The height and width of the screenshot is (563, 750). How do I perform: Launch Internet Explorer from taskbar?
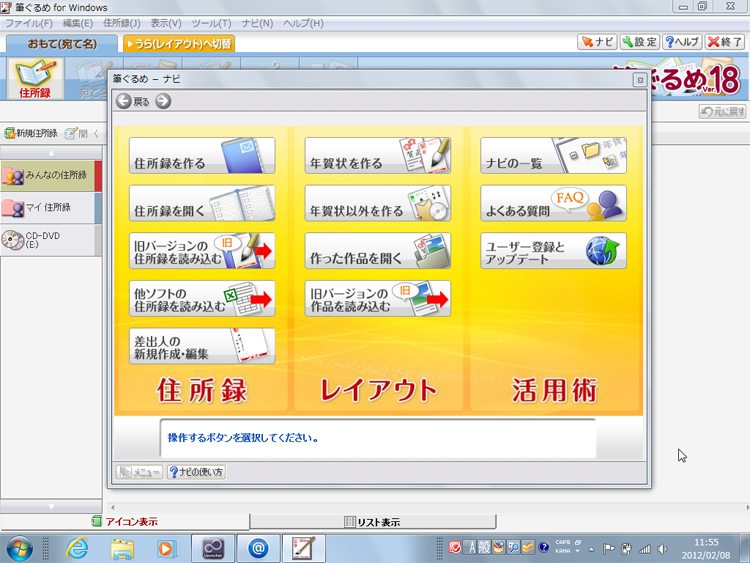point(77,548)
